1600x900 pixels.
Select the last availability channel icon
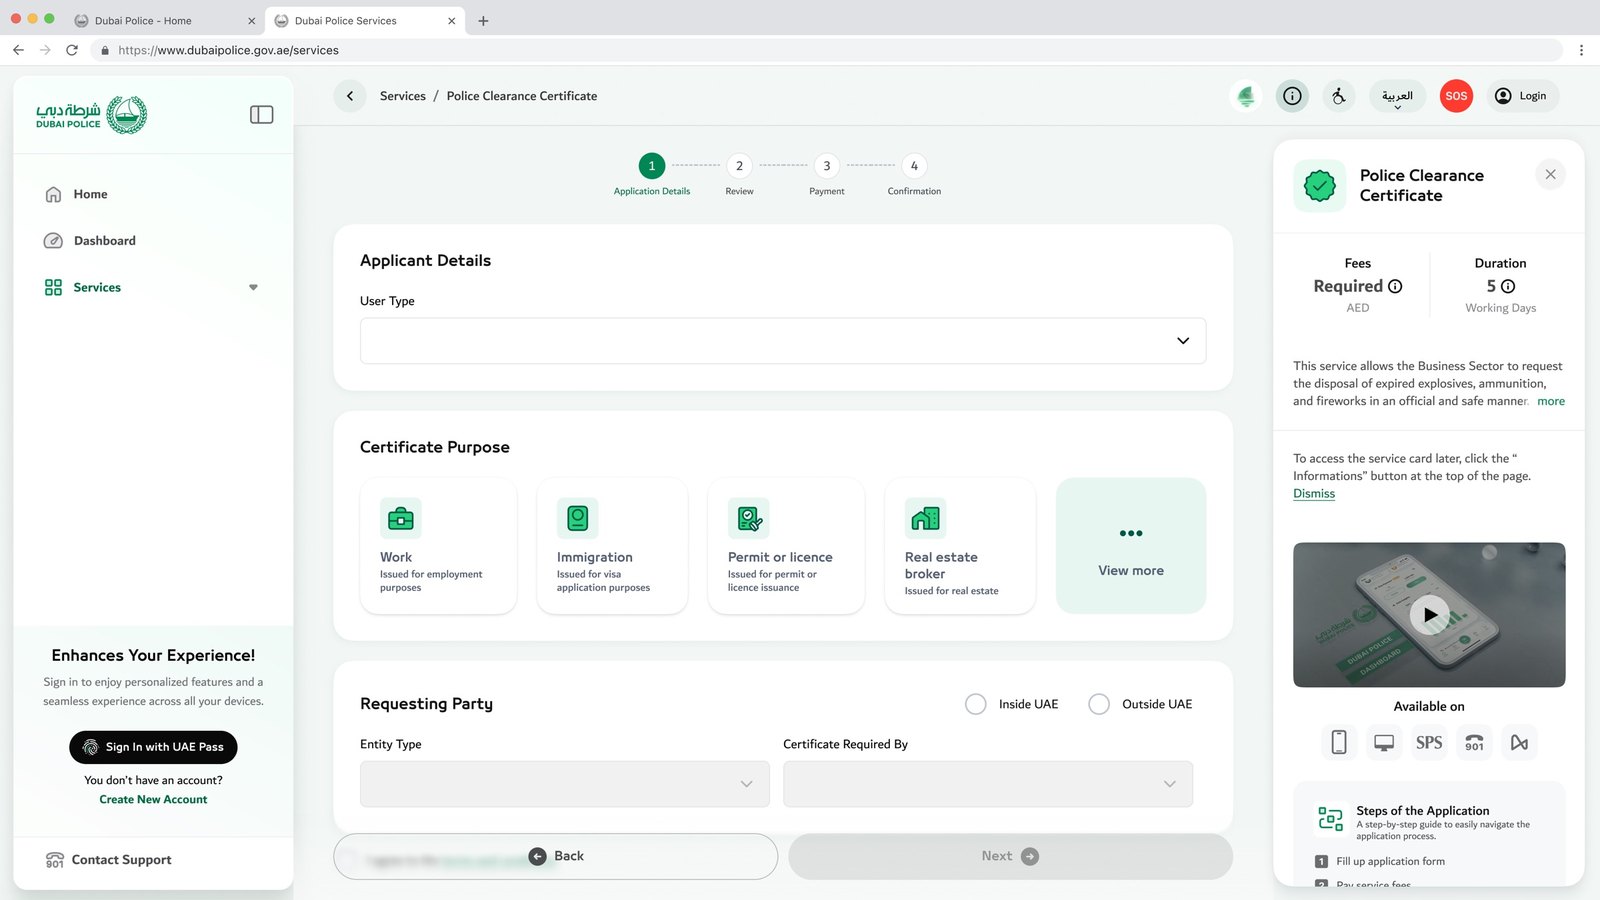pyautogui.click(x=1519, y=742)
